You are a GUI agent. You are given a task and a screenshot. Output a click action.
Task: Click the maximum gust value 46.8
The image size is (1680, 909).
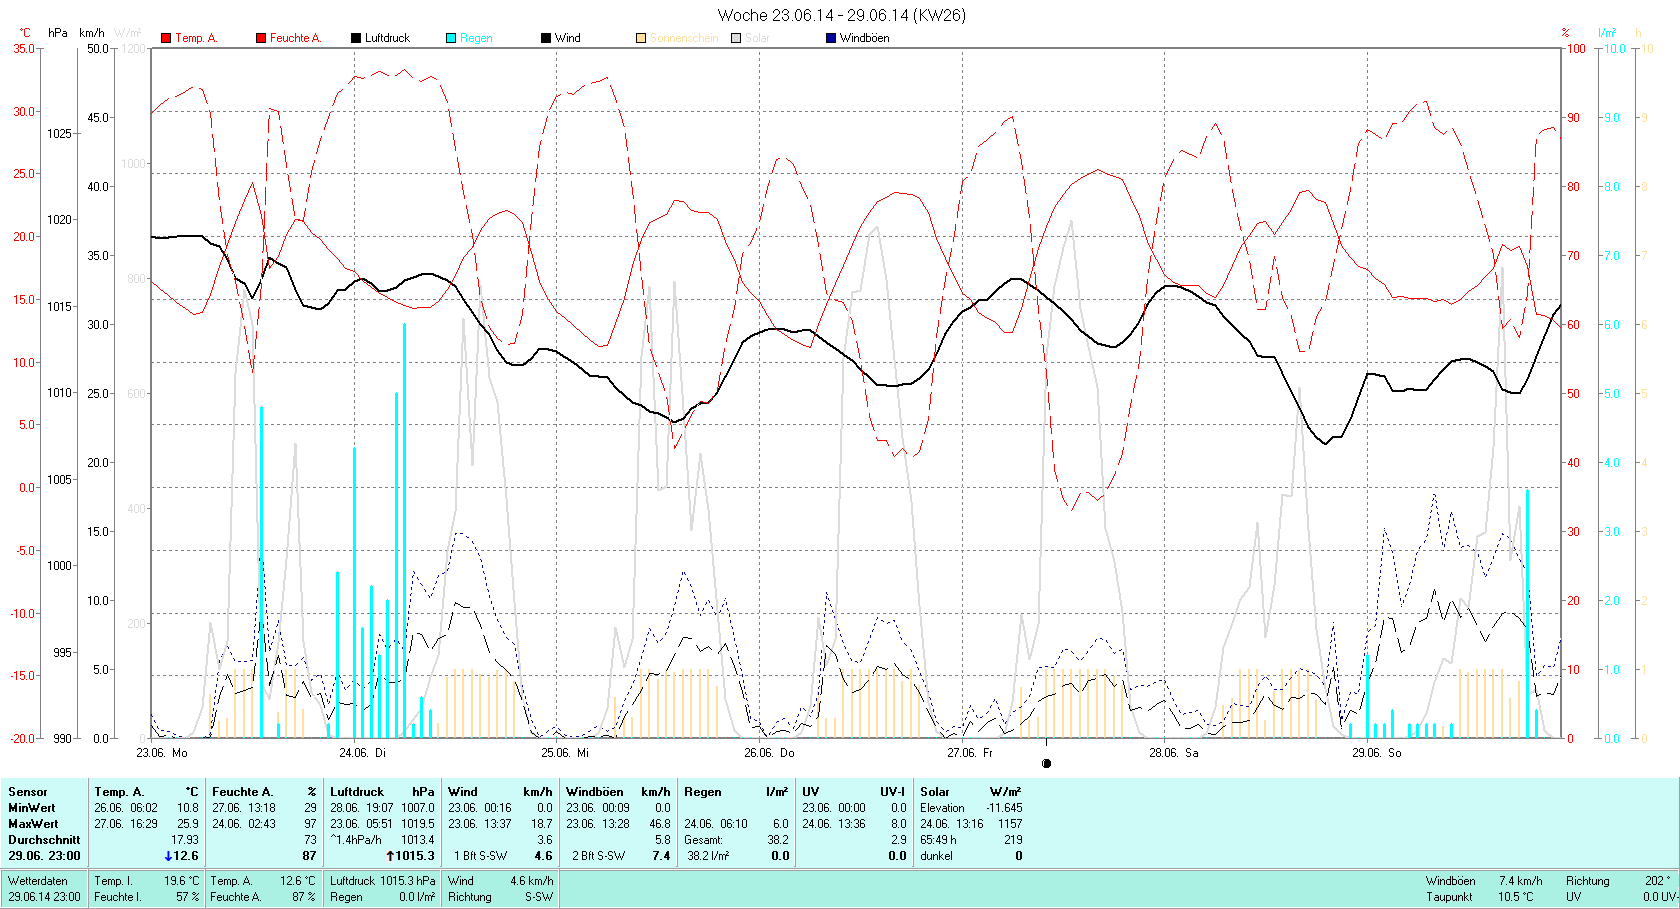tap(659, 824)
